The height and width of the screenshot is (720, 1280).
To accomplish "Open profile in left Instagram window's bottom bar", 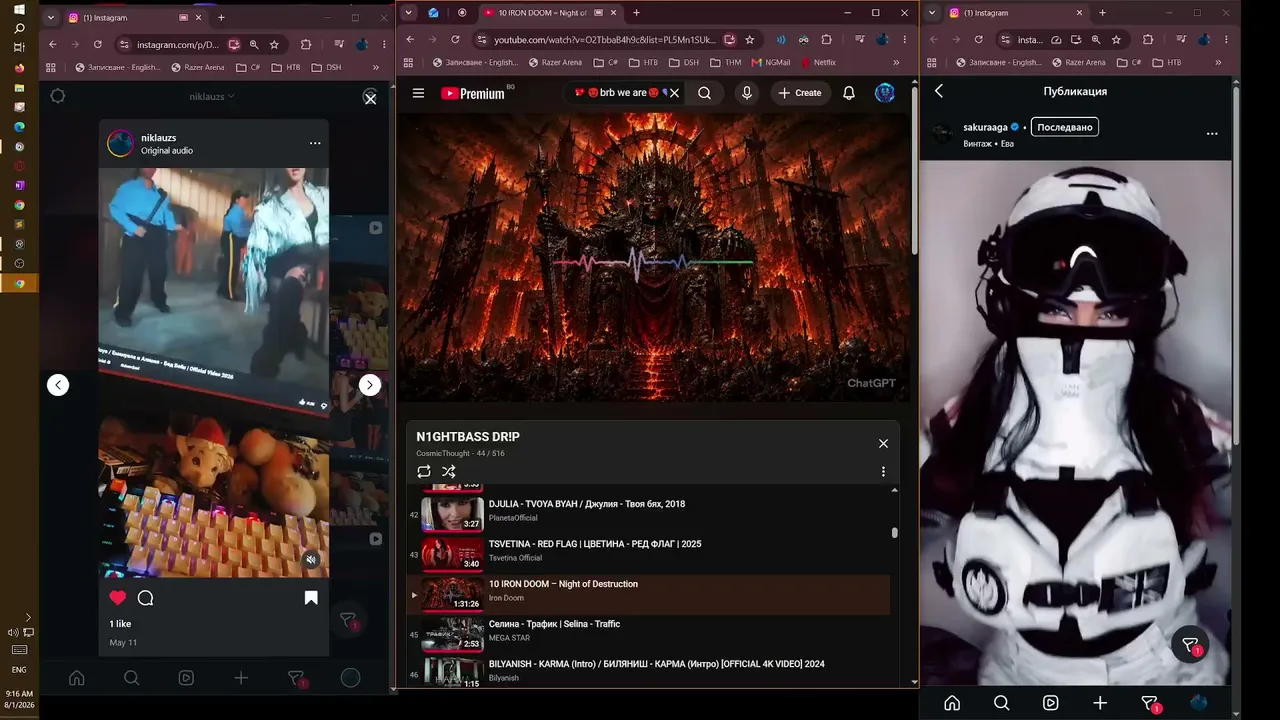I will pos(350,678).
